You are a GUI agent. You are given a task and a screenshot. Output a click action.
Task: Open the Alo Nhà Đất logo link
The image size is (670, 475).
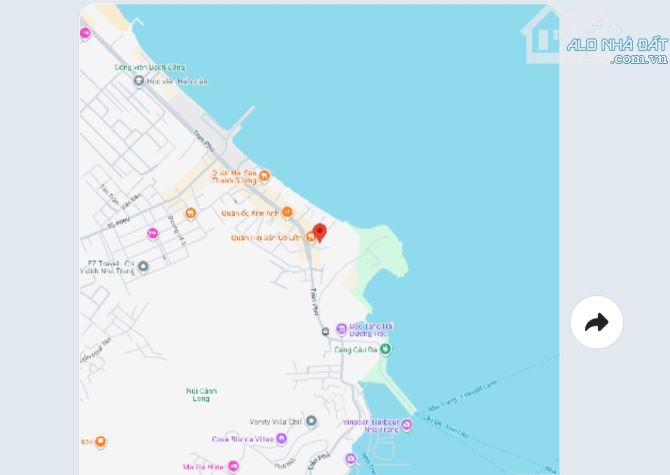[595, 38]
